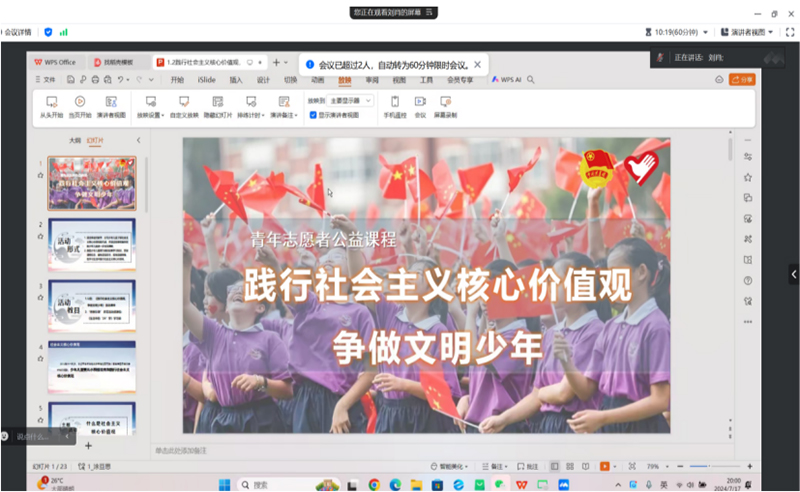This screenshot has height=492, width=800.
Task: Dismiss the 60分钟限时会议 notification
Action: click(x=477, y=65)
